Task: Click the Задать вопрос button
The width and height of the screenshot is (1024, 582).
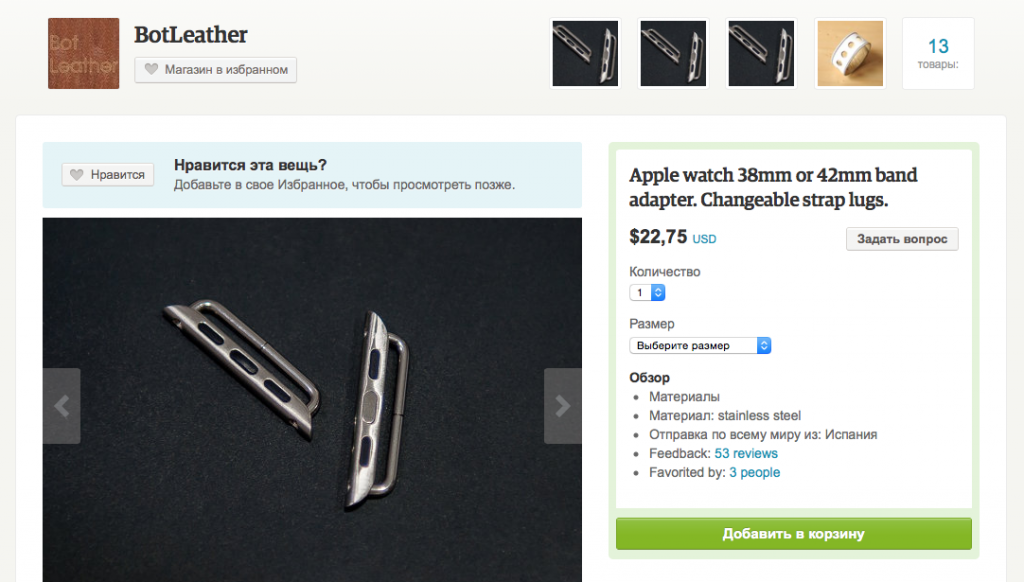Action: [902, 239]
